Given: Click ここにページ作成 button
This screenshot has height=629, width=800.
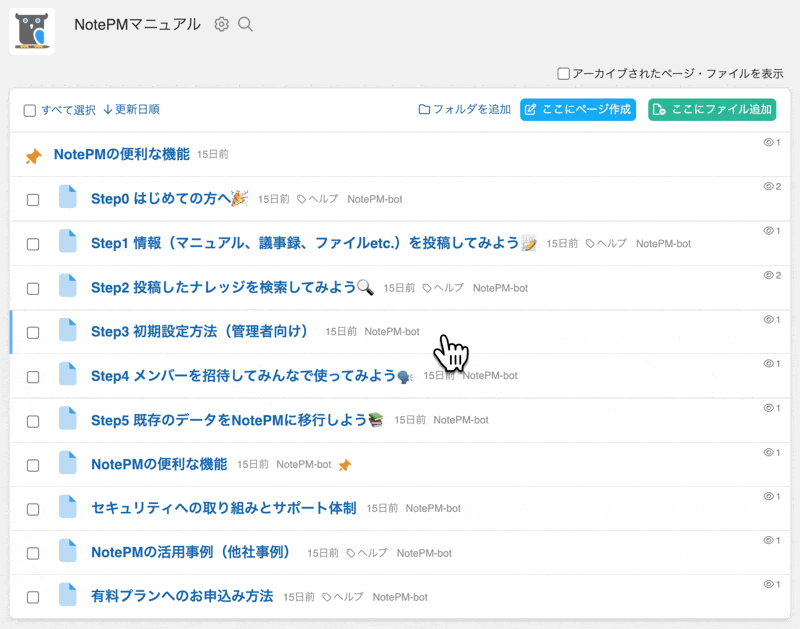Looking at the screenshot, I should click(x=578, y=109).
